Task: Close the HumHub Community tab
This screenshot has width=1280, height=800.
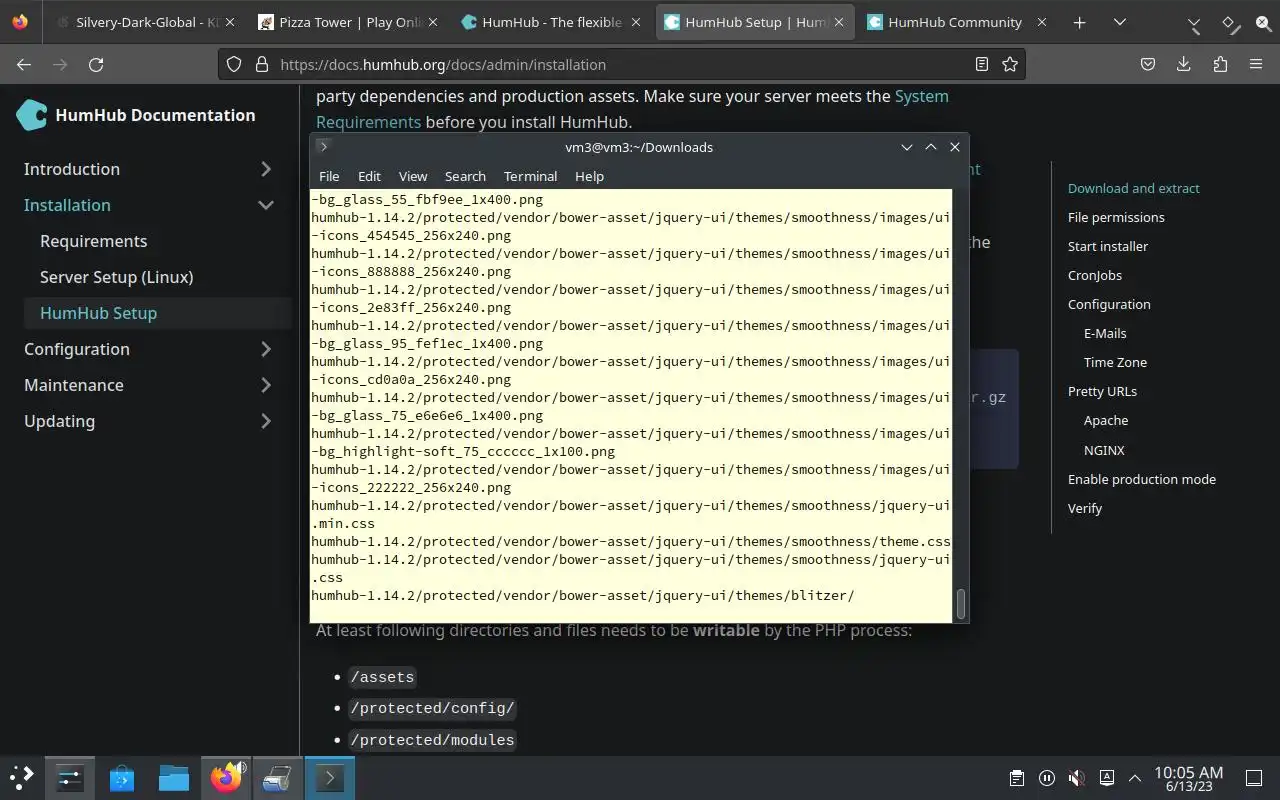Action: [1042, 22]
